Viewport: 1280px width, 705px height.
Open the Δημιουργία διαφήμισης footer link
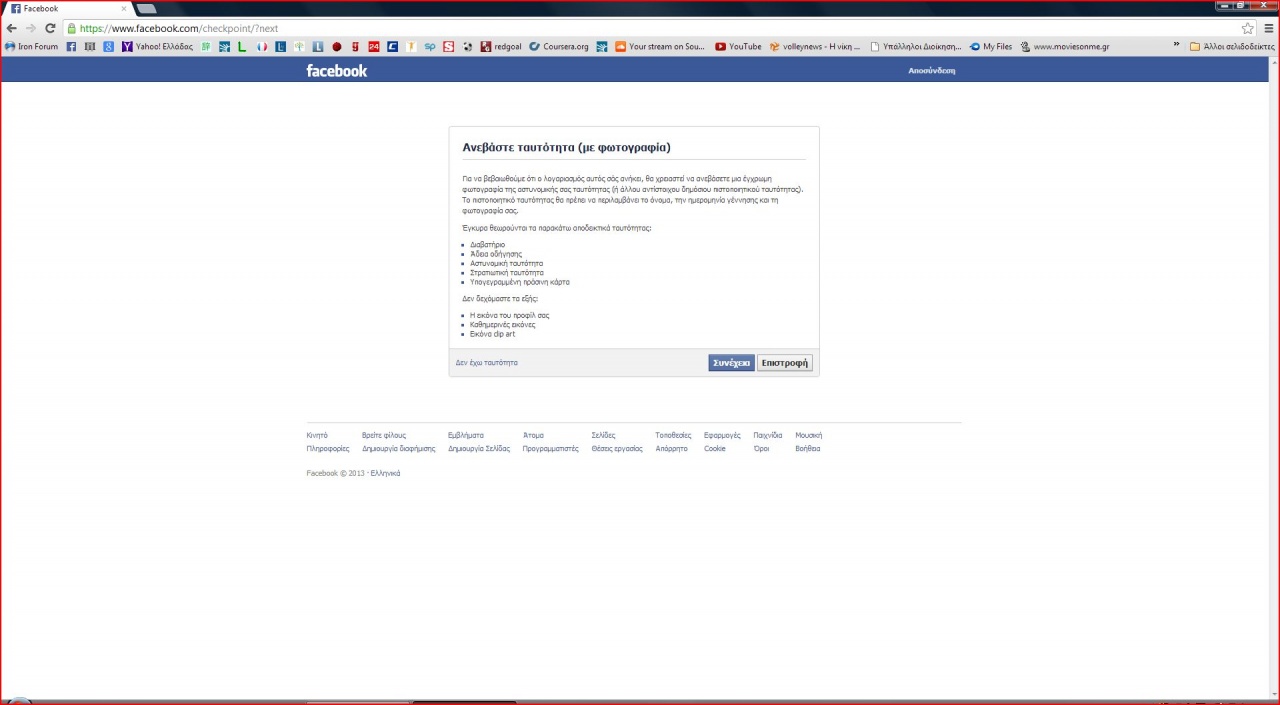[399, 449]
